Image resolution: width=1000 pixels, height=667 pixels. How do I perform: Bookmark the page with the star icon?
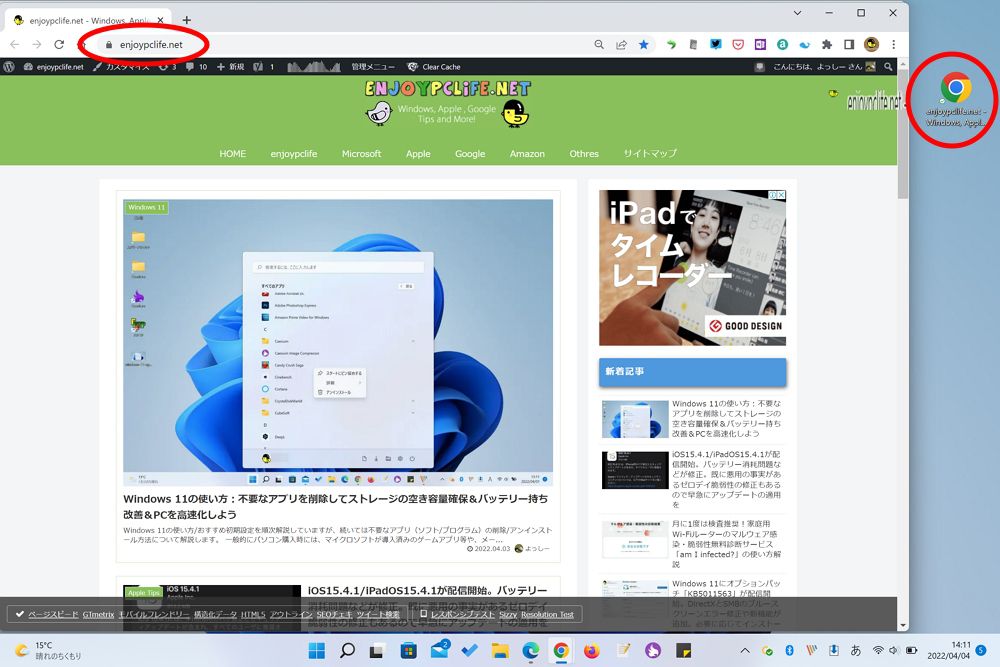point(644,44)
